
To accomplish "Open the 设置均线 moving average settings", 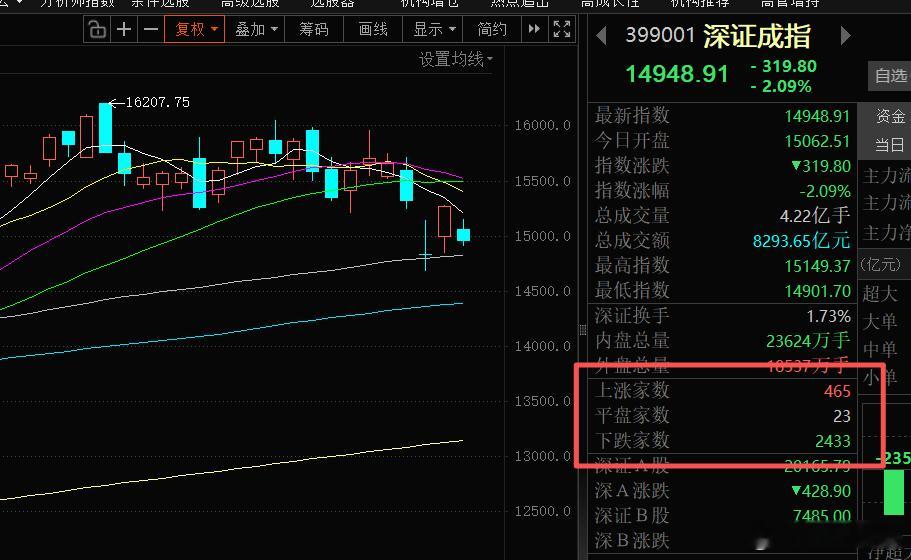I will tap(456, 59).
